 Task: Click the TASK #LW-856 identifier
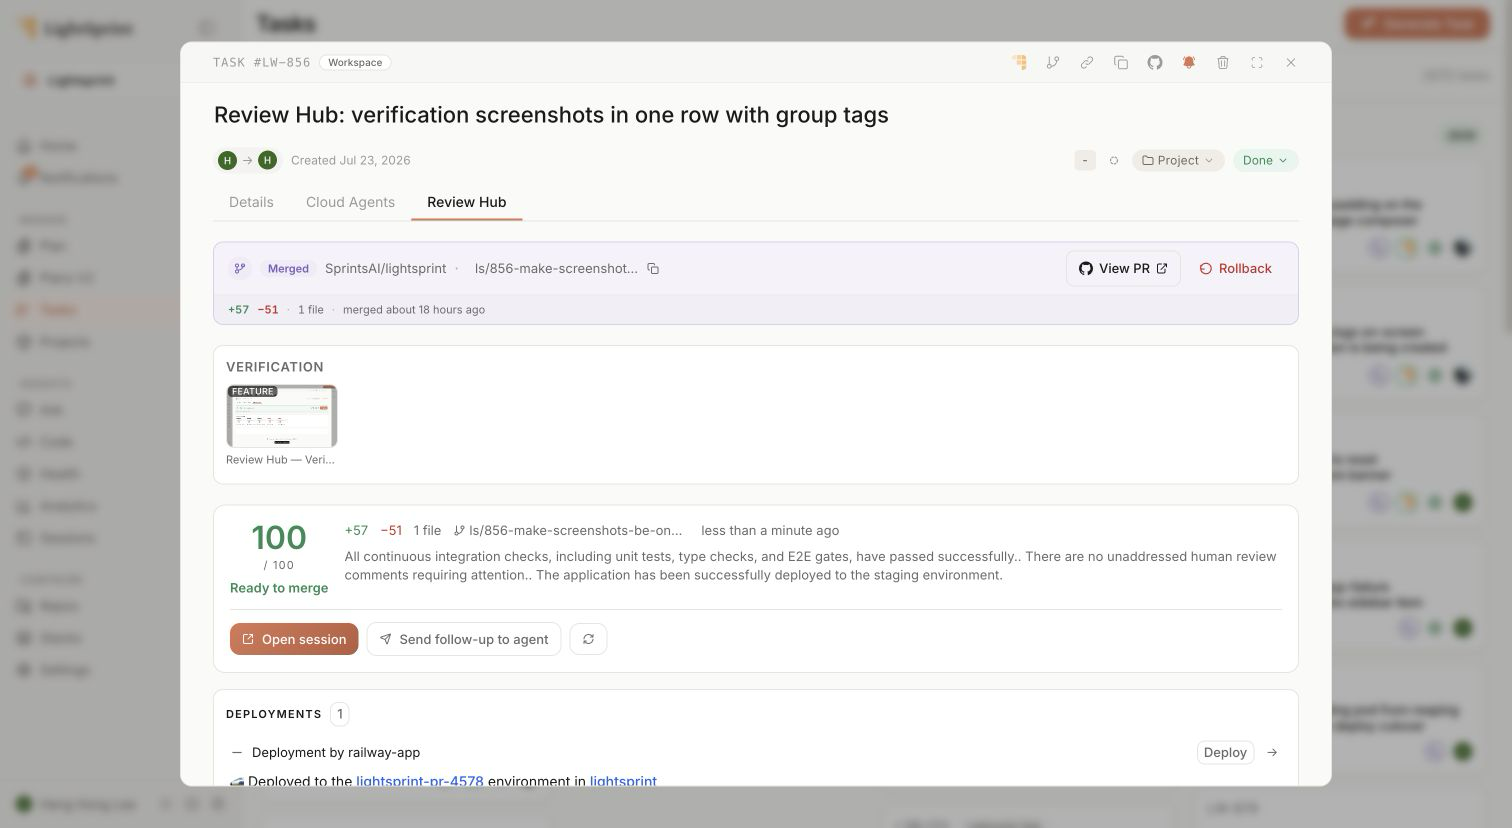point(262,62)
